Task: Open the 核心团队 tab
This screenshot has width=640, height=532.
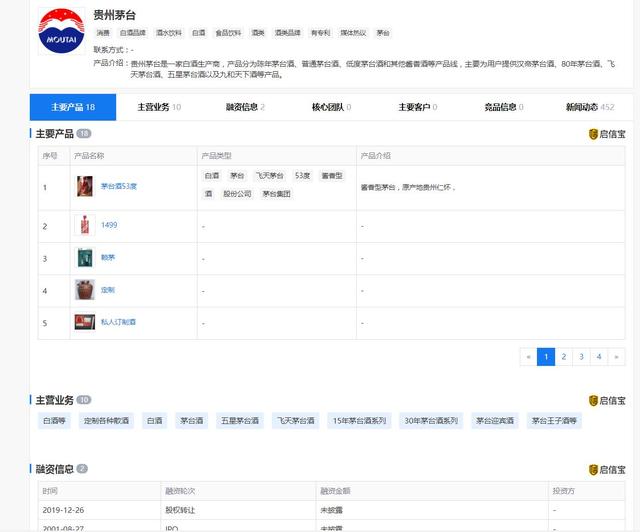Action: click(331, 107)
